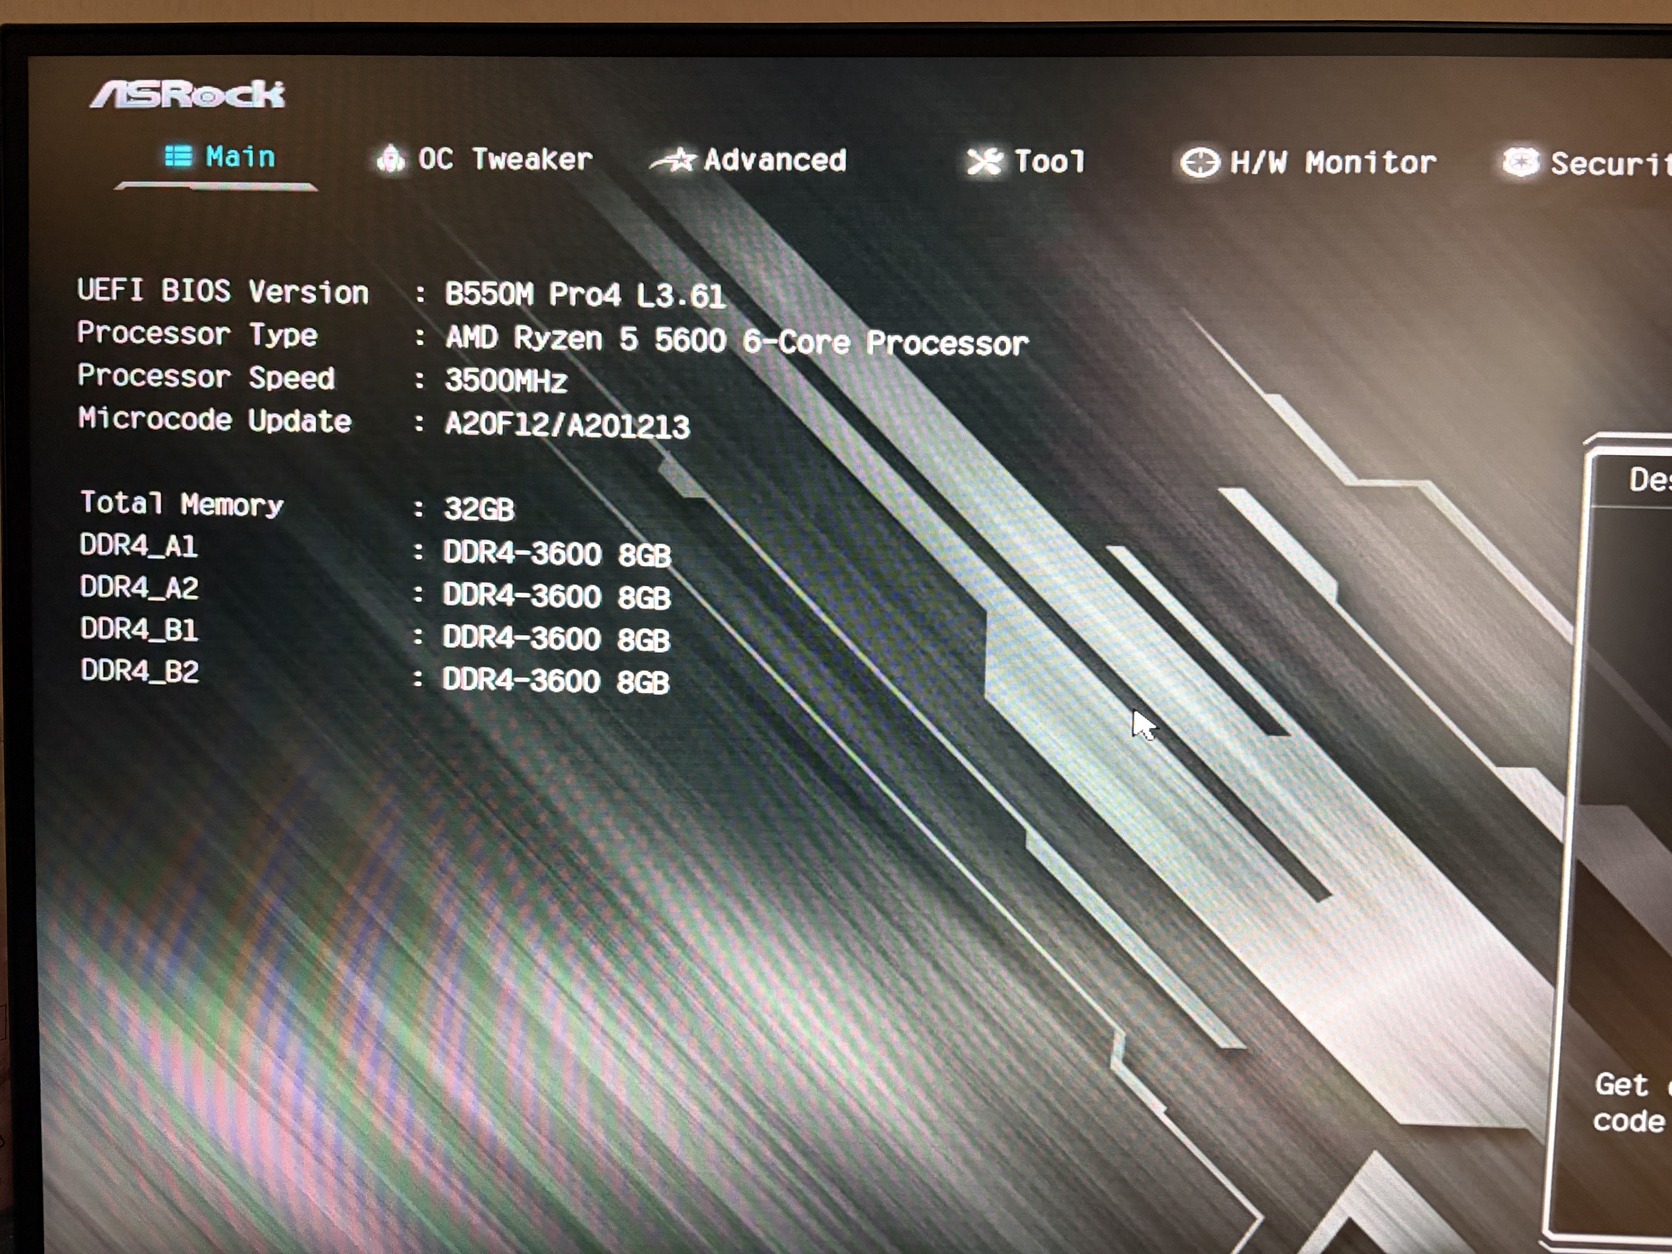The height and width of the screenshot is (1254, 1672).
Task: Select the Processor Type label
Action: point(197,334)
